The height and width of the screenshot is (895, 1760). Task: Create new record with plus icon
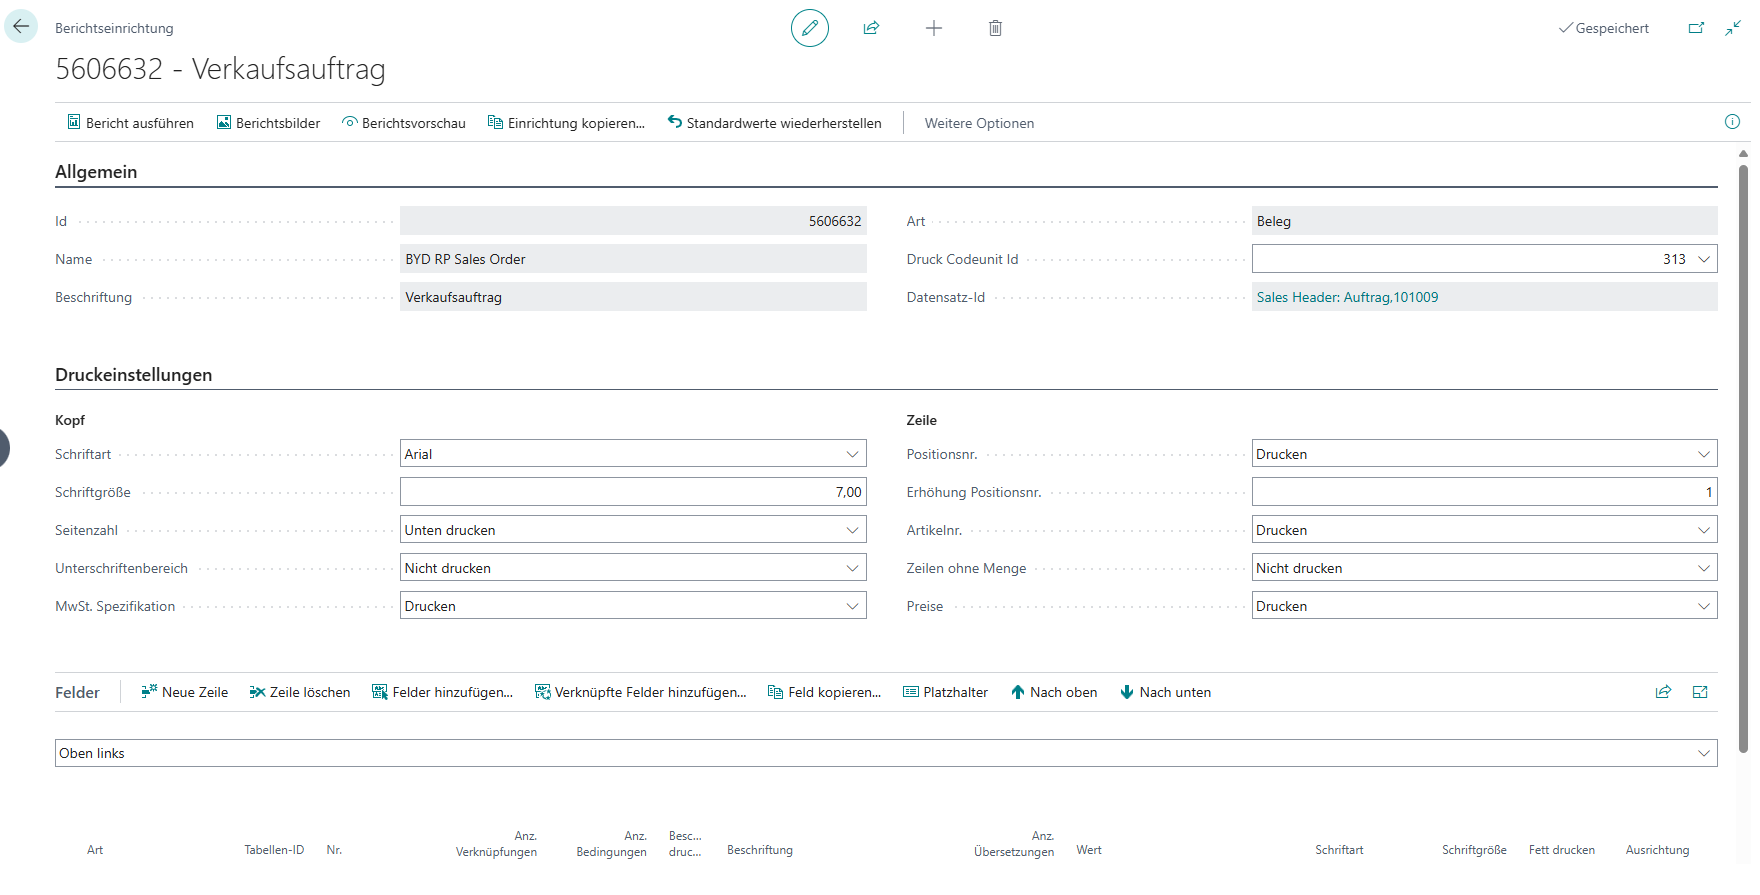coord(933,28)
